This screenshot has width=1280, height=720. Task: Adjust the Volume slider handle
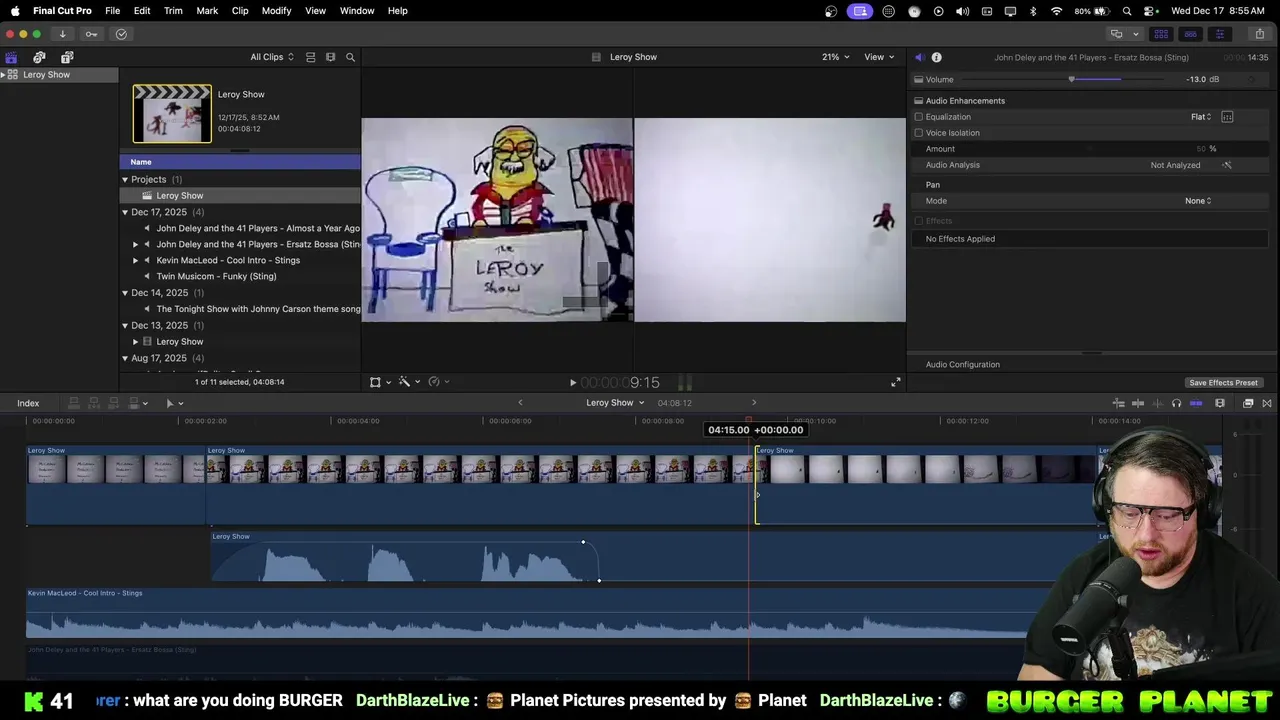point(1071,79)
